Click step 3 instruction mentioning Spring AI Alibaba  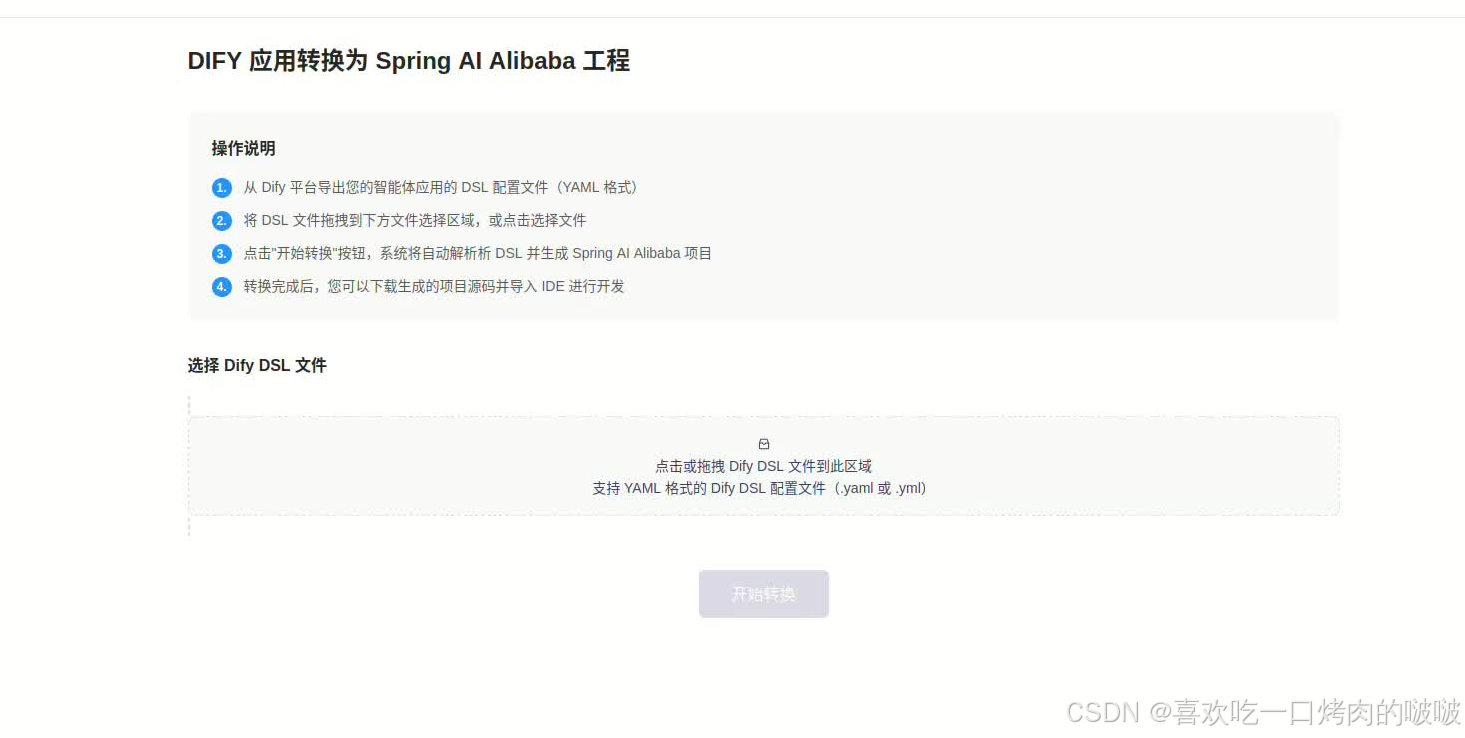(478, 253)
